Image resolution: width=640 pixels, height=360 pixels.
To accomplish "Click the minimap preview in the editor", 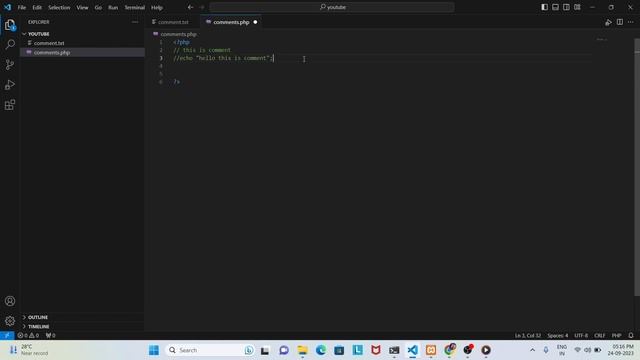I will pyautogui.click(x=602, y=40).
